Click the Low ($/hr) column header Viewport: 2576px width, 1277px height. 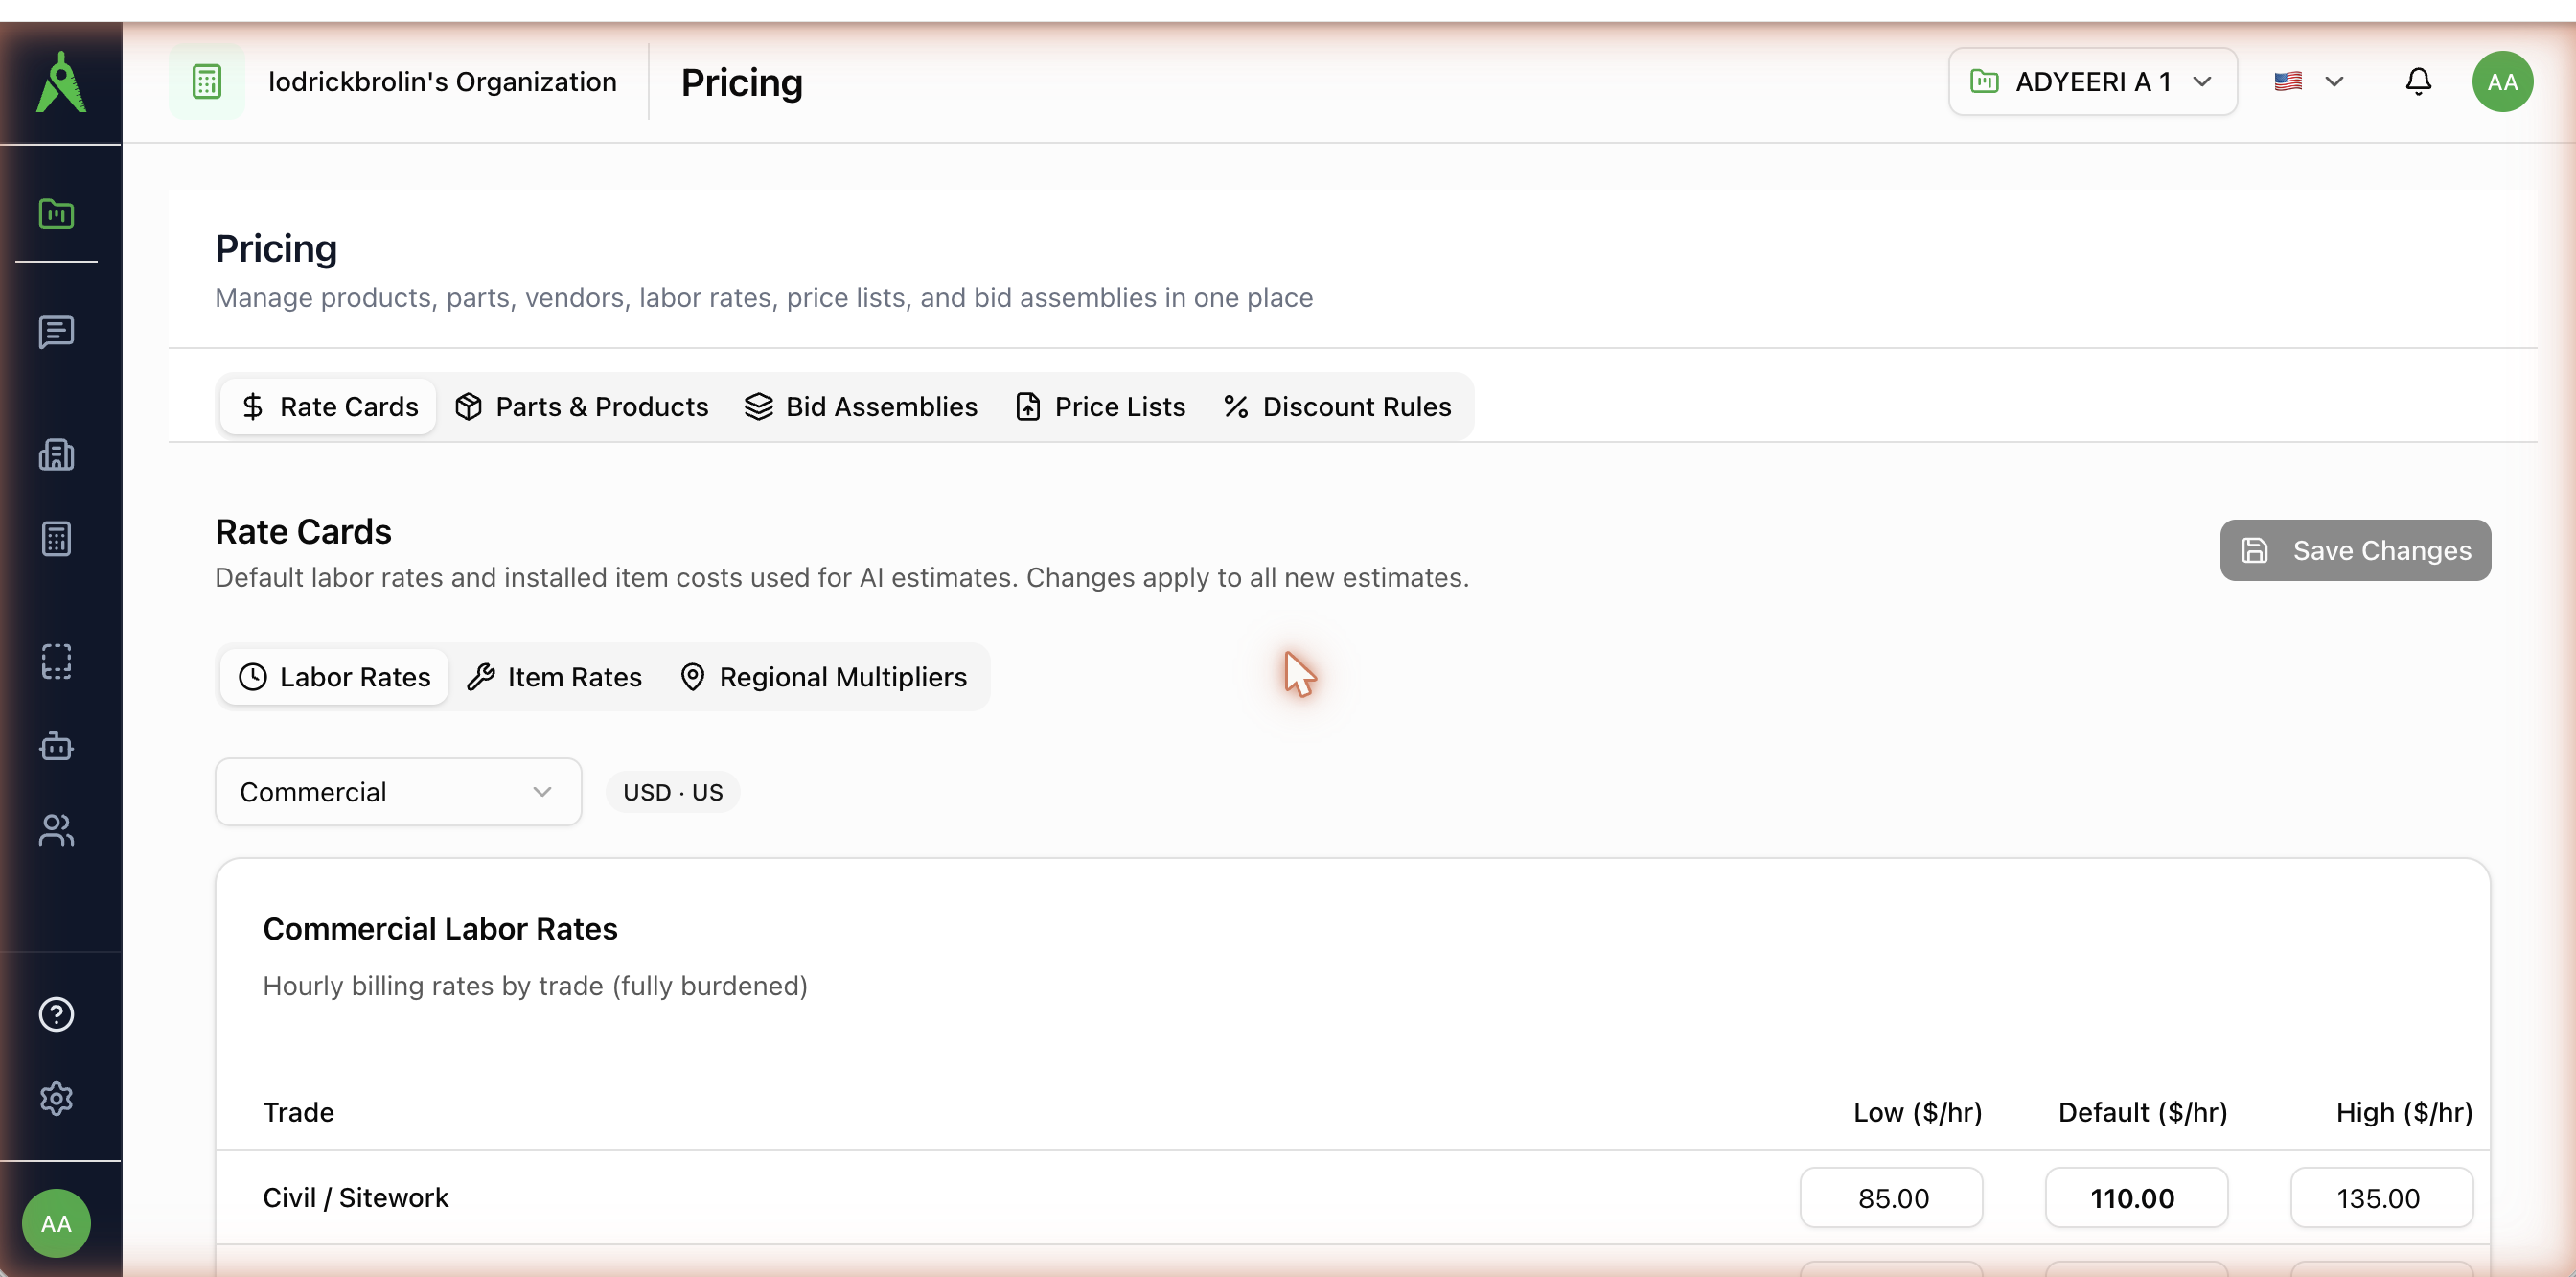(x=1917, y=1112)
